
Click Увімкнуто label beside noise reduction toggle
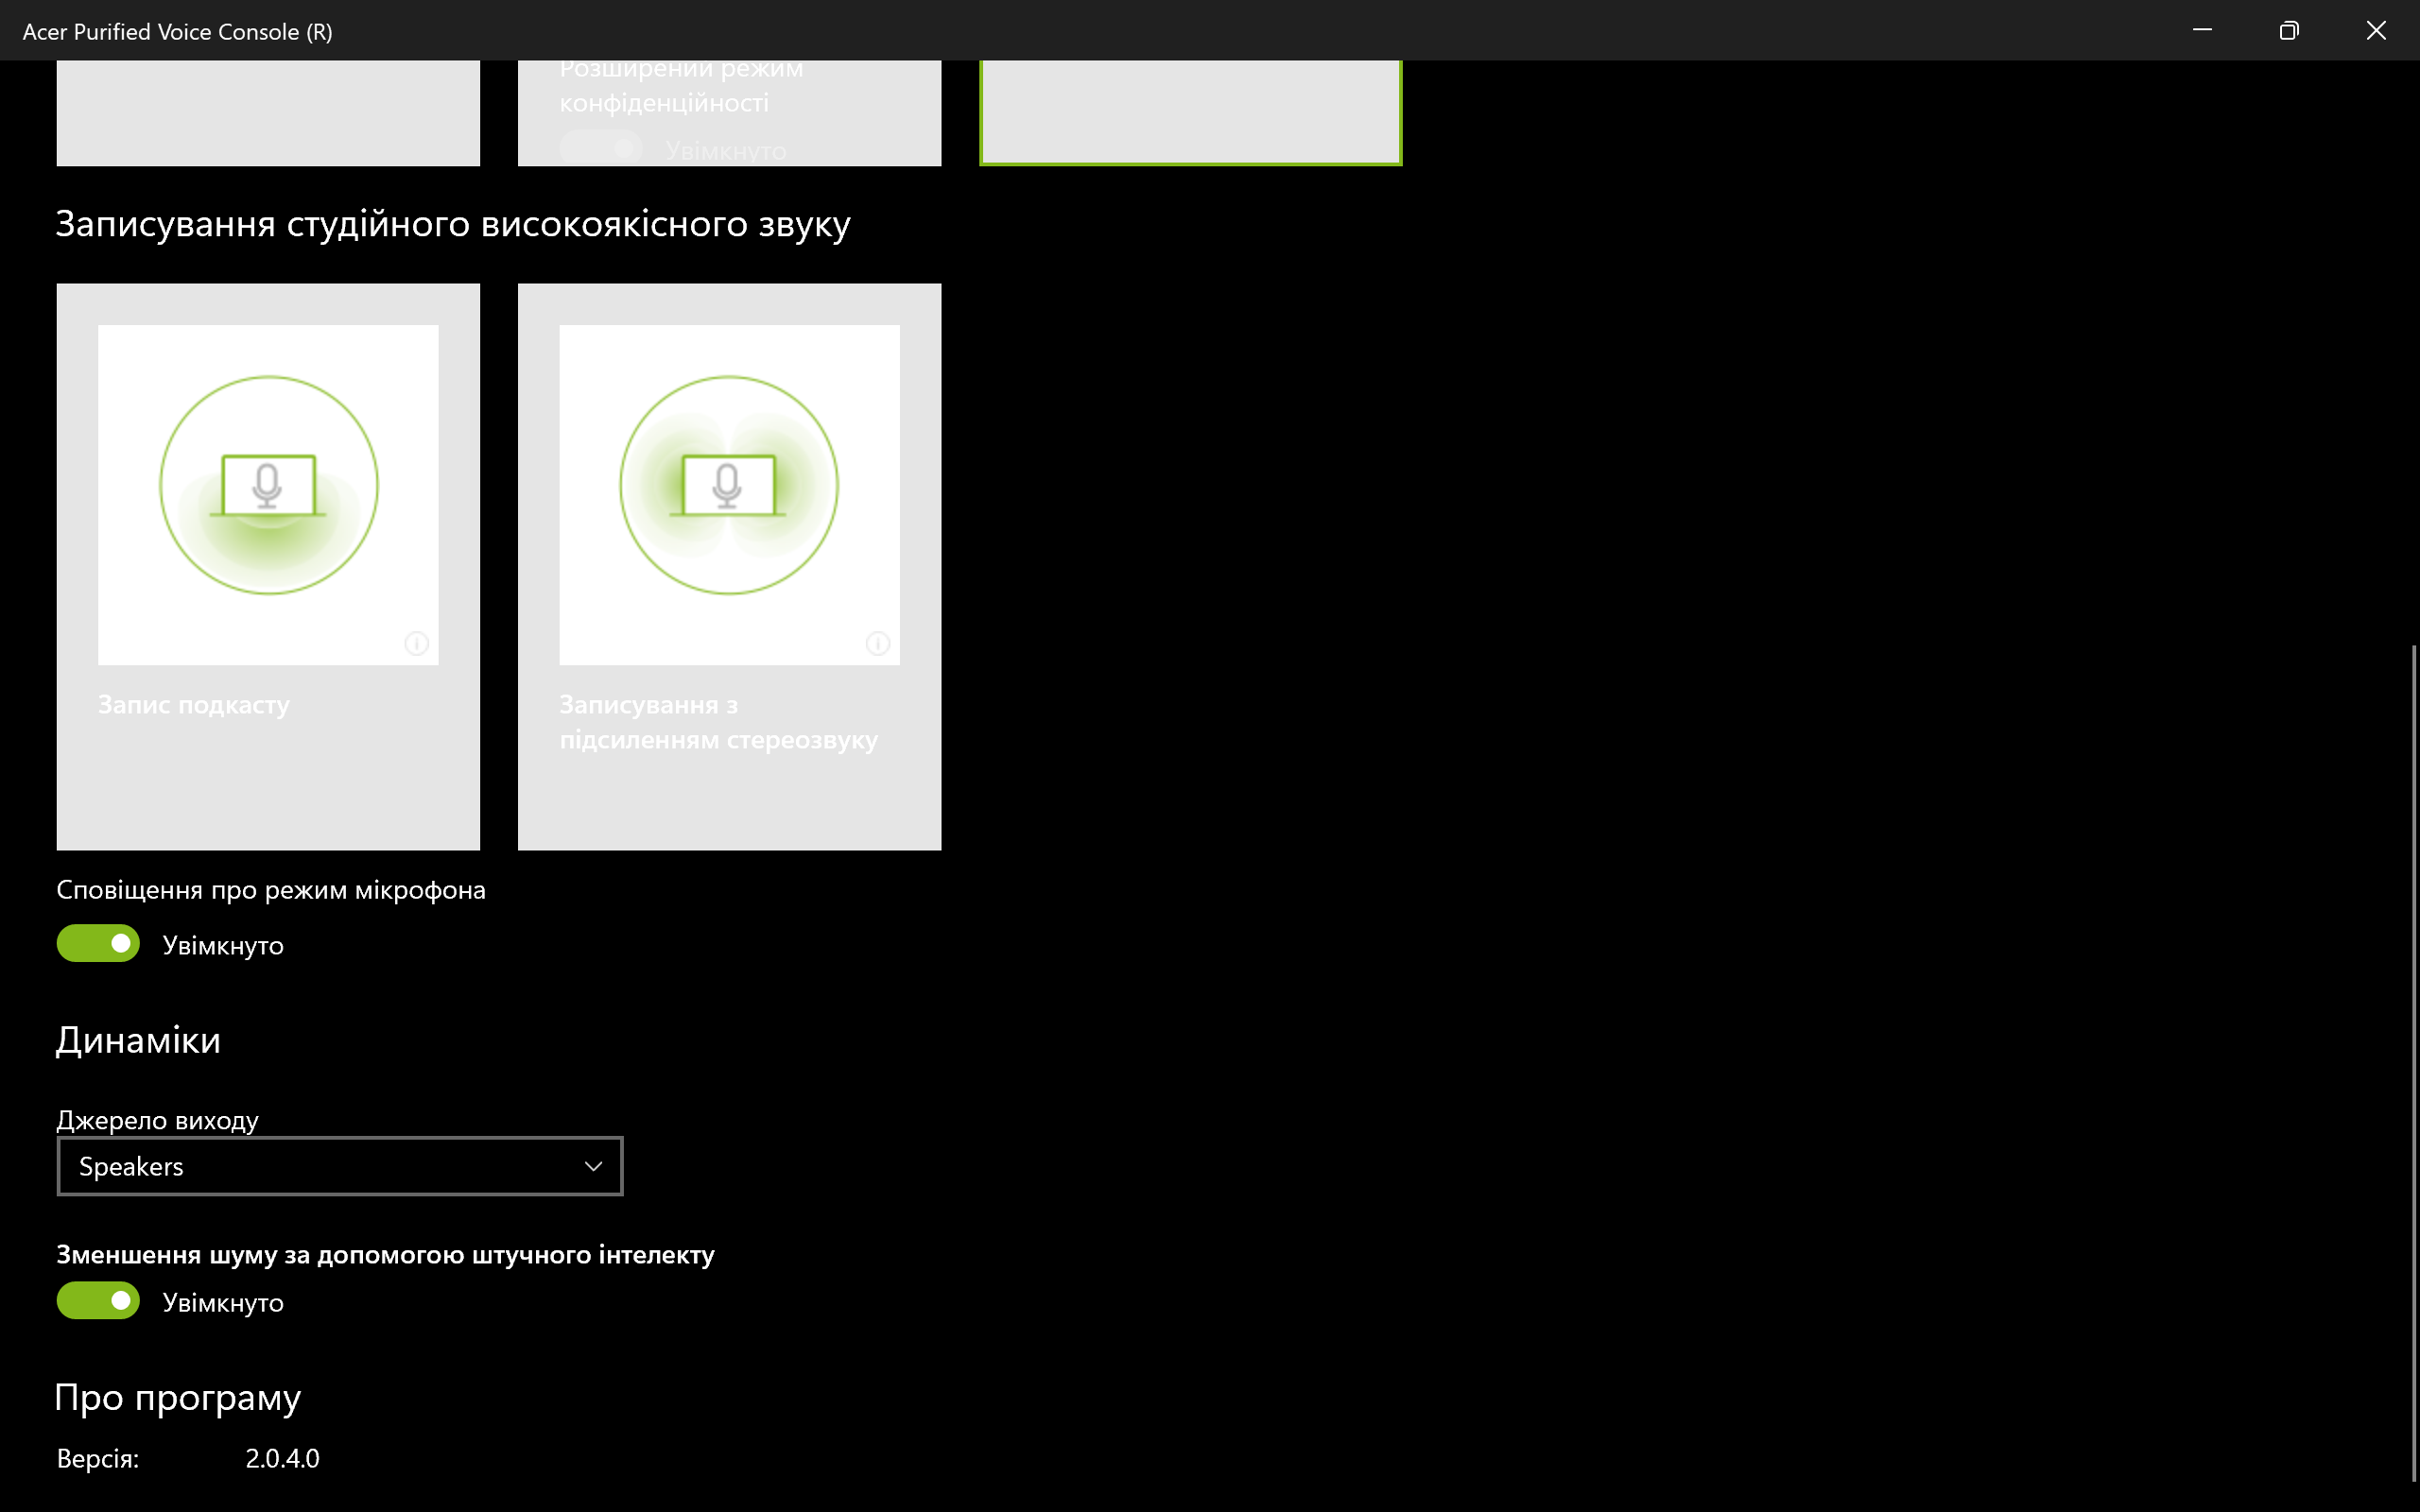click(x=223, y=1302)
